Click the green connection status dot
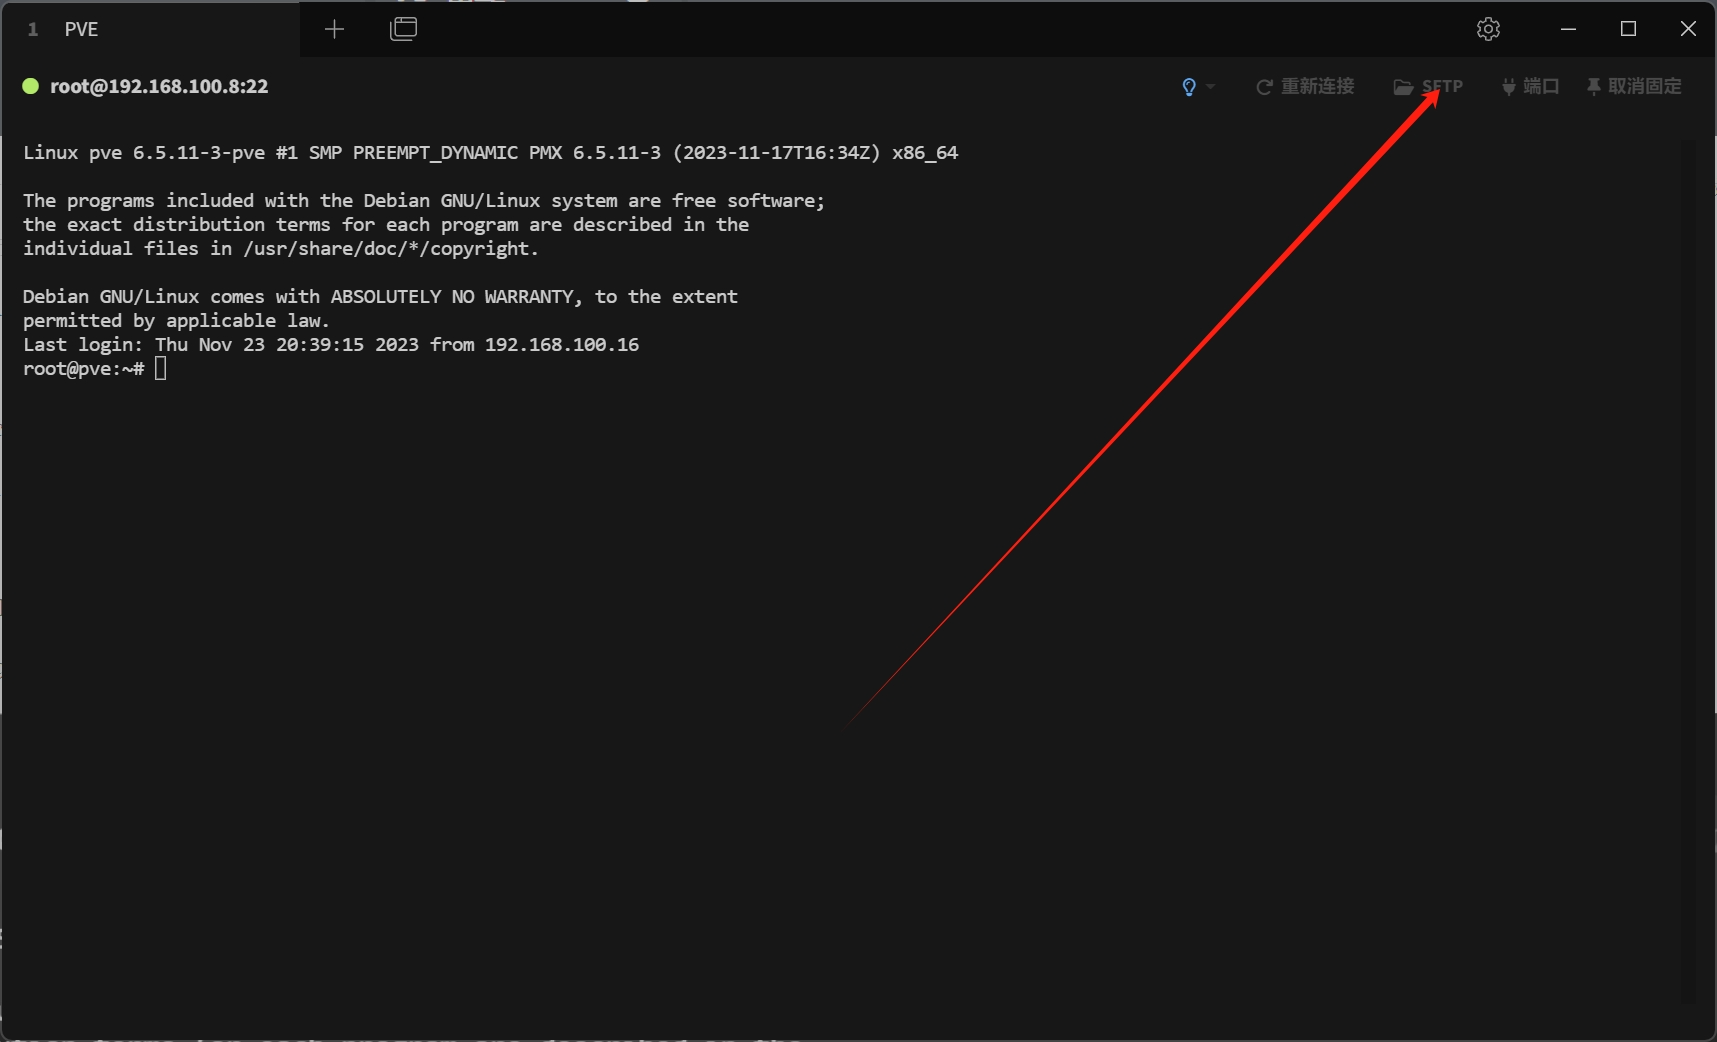This screenshot has height=1042, width=1717. [x=31, y=87]
